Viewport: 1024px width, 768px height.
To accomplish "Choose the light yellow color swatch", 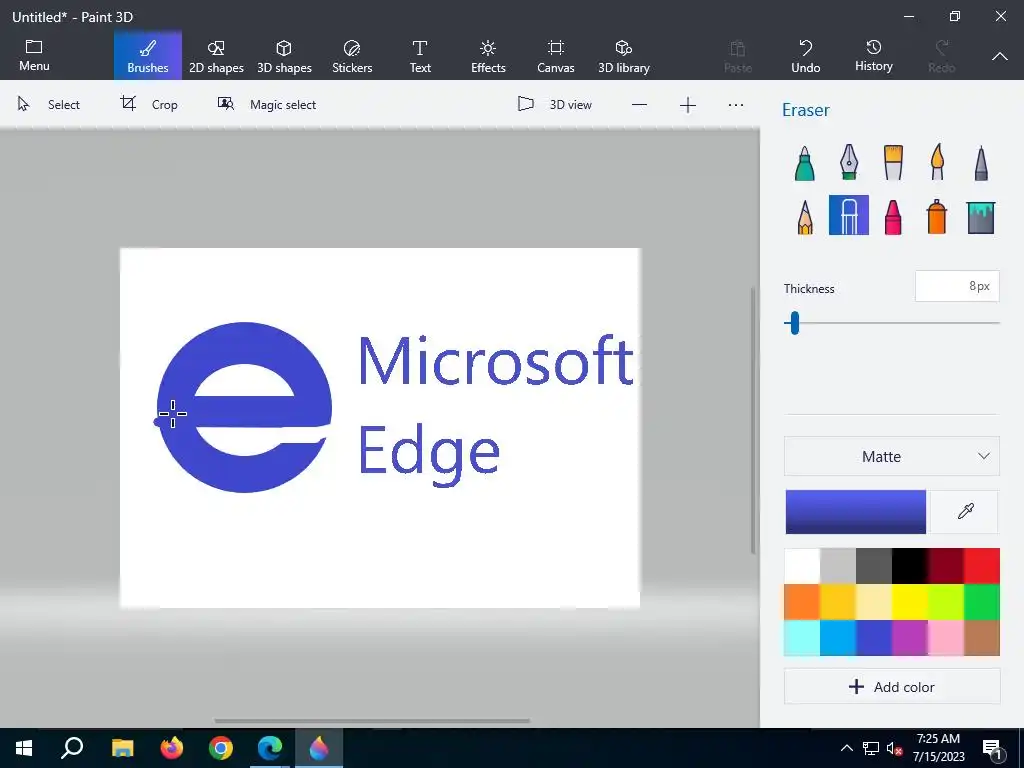I will (874, 601).
